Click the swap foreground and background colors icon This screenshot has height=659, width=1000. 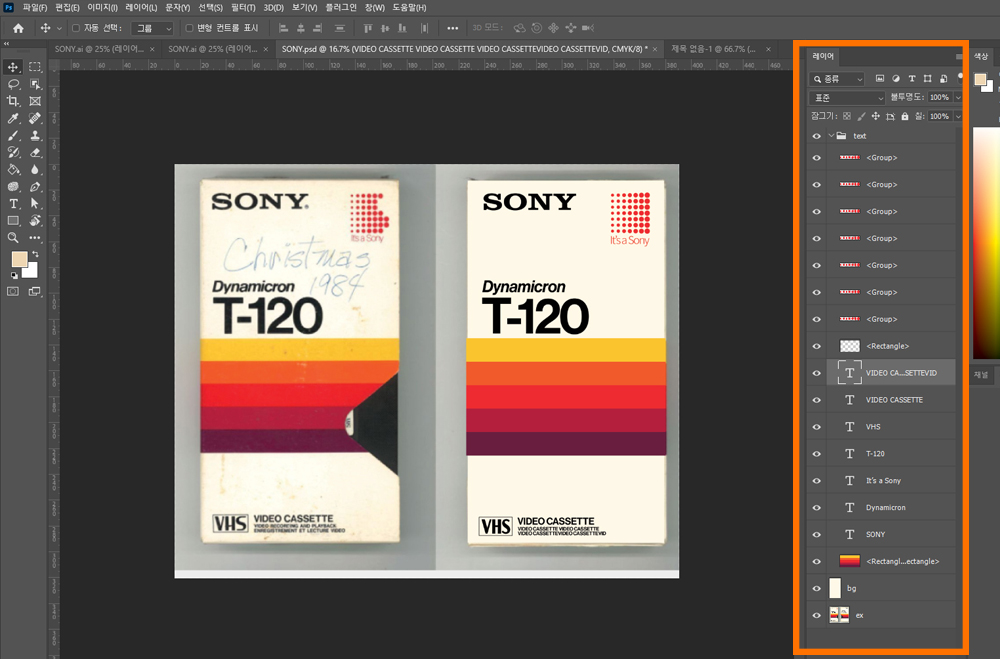(35, 254)
